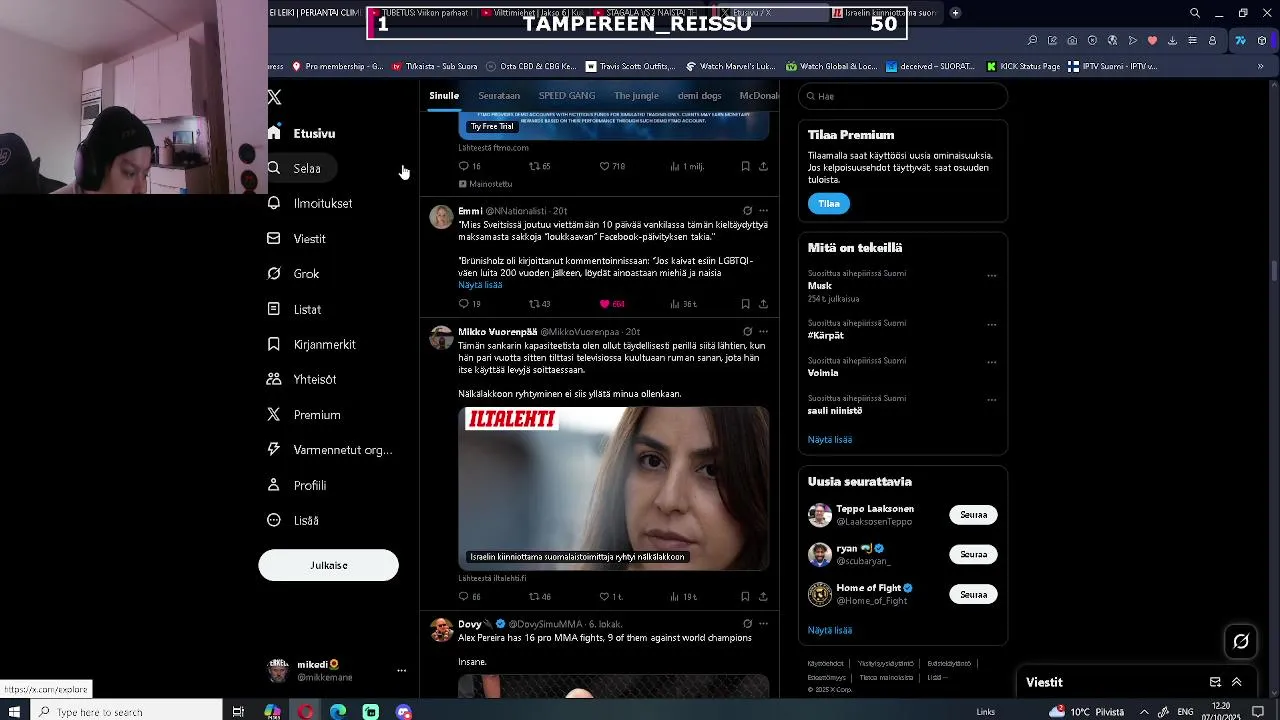The height and width of the screenshot is (720, 1280).
Task: Click the Windows taskbar search box
Action: pyautogui.click(x=126, y=712)
